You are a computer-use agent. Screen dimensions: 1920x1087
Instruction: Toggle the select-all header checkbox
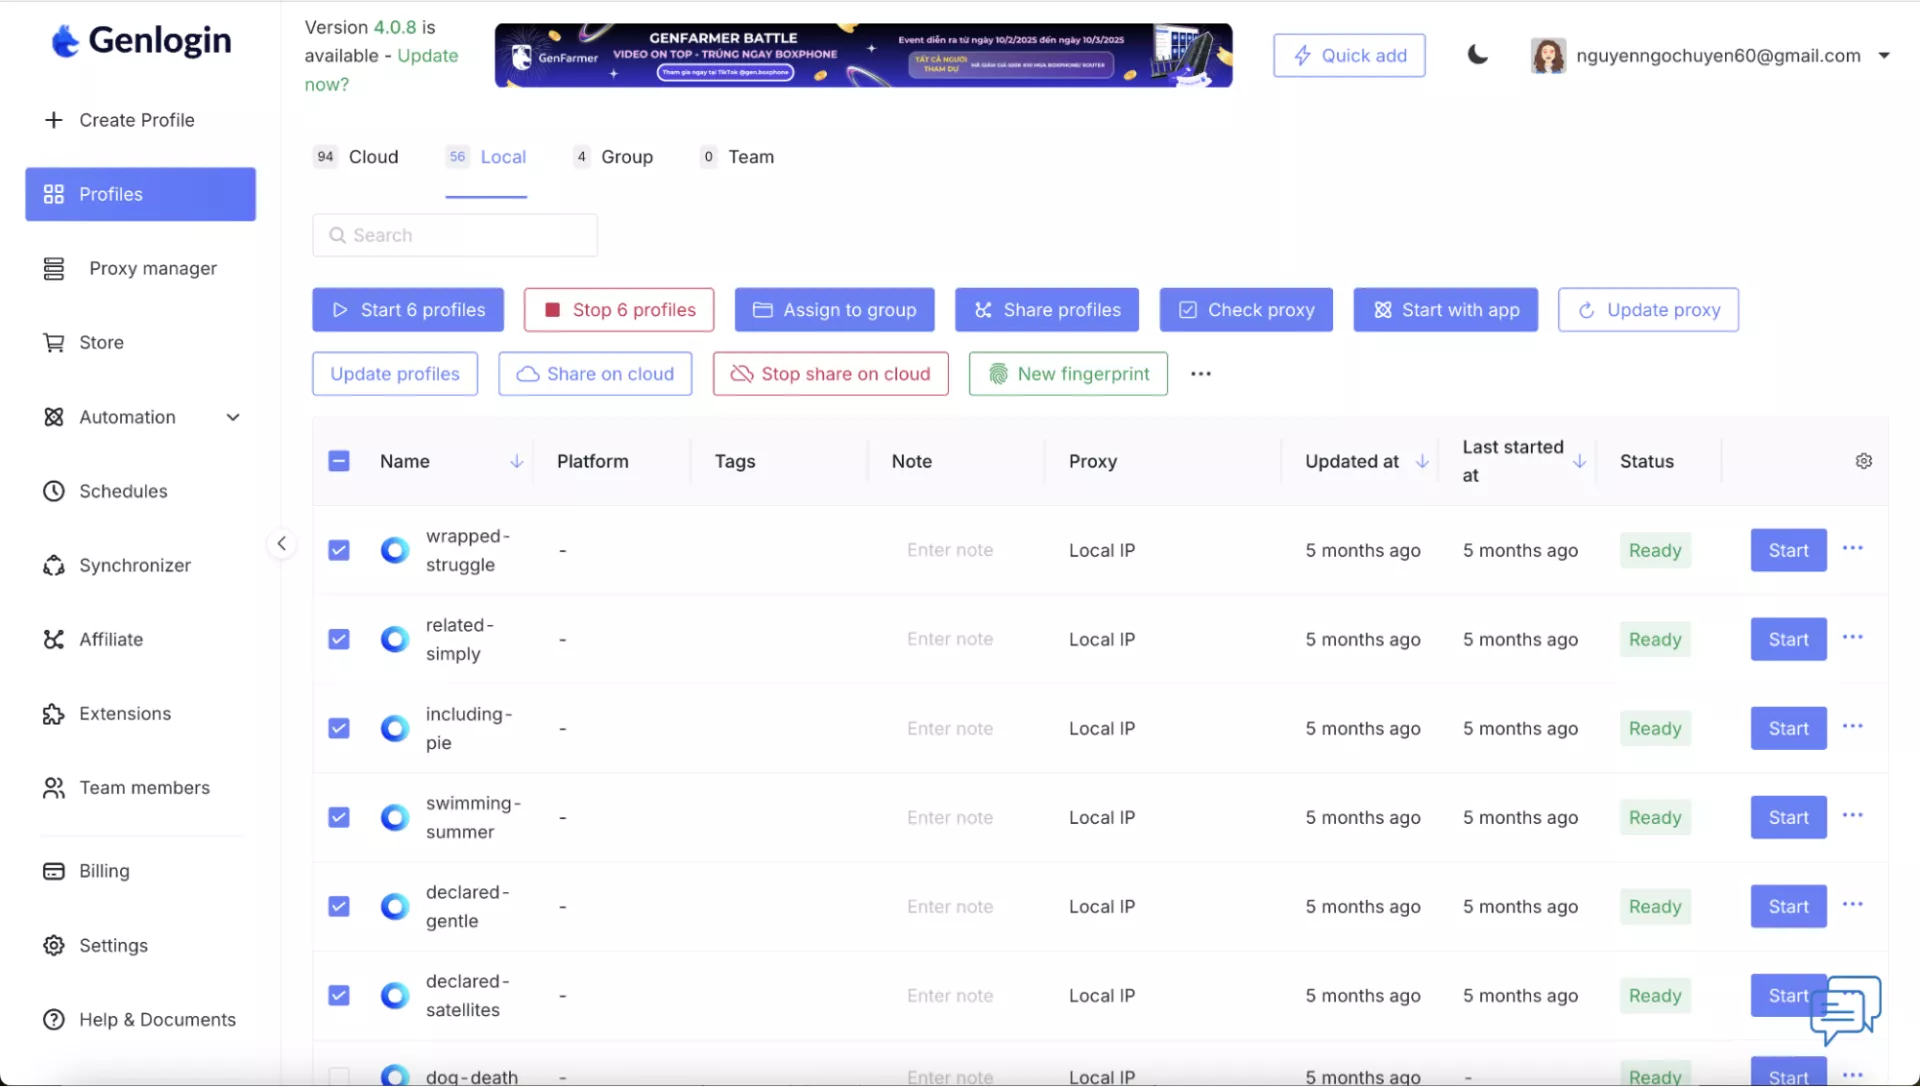coord(339,461)
